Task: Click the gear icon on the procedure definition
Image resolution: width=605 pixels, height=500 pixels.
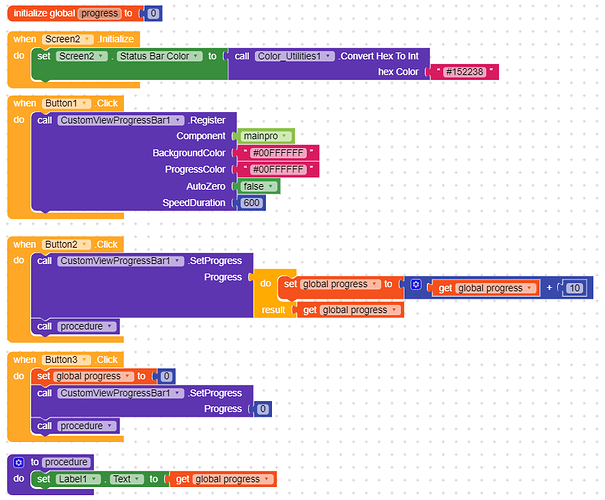Action: [x=19, y=462]
